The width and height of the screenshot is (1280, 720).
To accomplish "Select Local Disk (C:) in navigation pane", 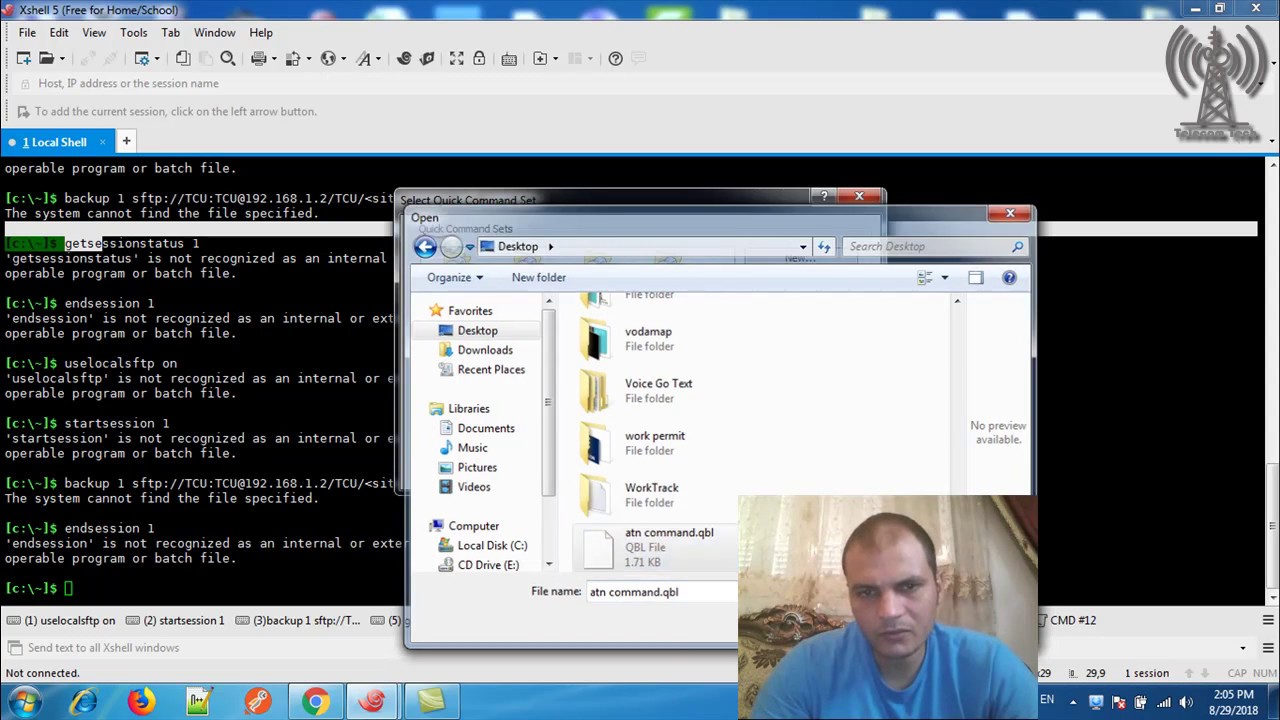I will pos(492,545).
